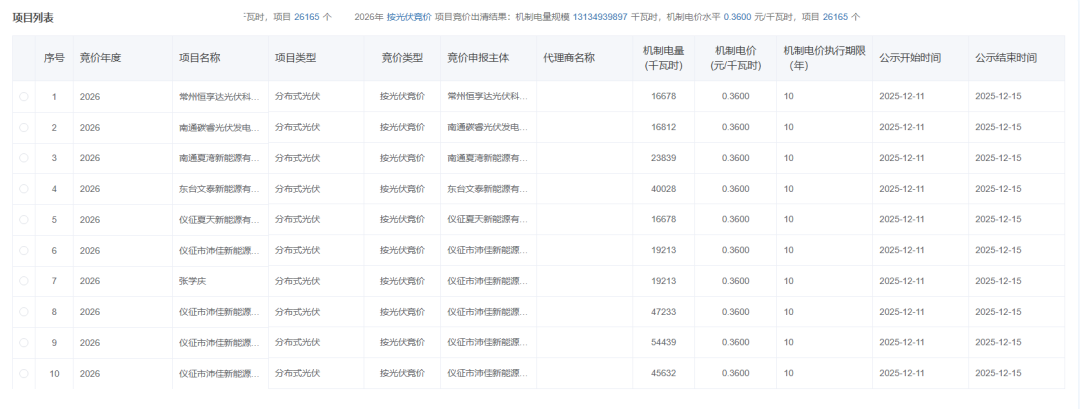Screen dimensions: 1080x409
Task: Choose the radio button for row 10
Action: (24, 374)
